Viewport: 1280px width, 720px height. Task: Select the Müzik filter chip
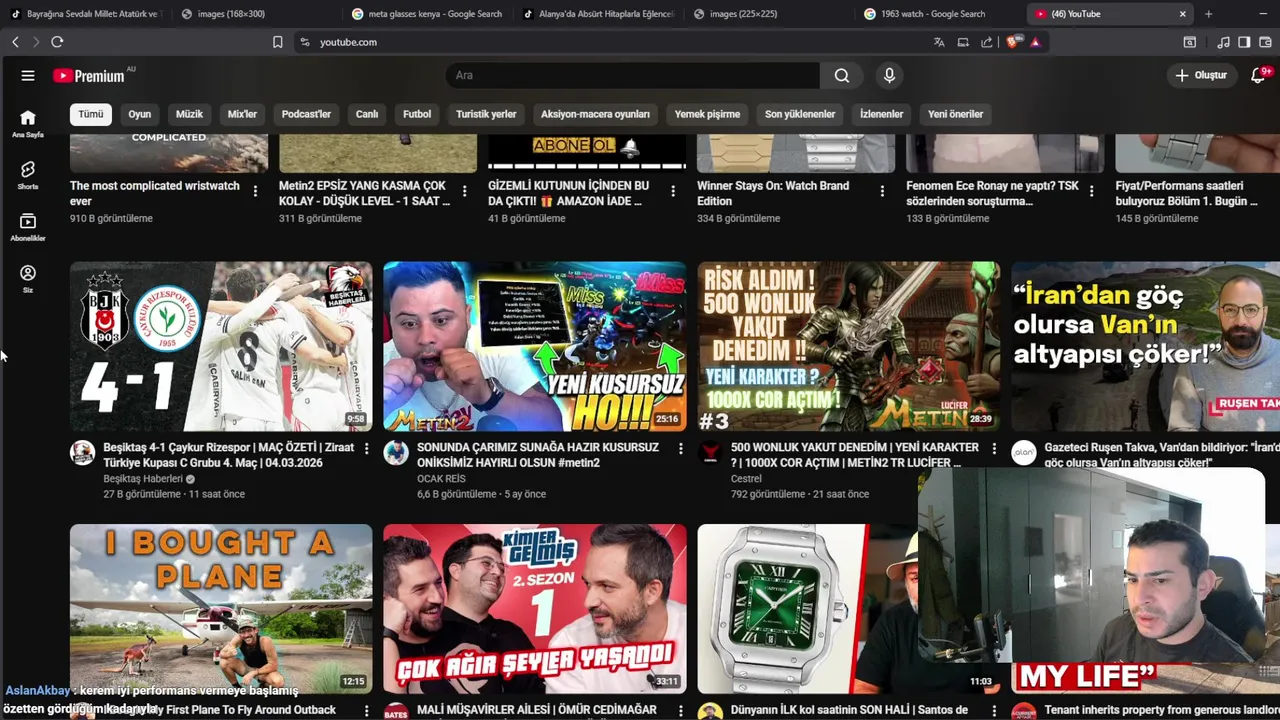pyautogui.click(x=189, y=114)
